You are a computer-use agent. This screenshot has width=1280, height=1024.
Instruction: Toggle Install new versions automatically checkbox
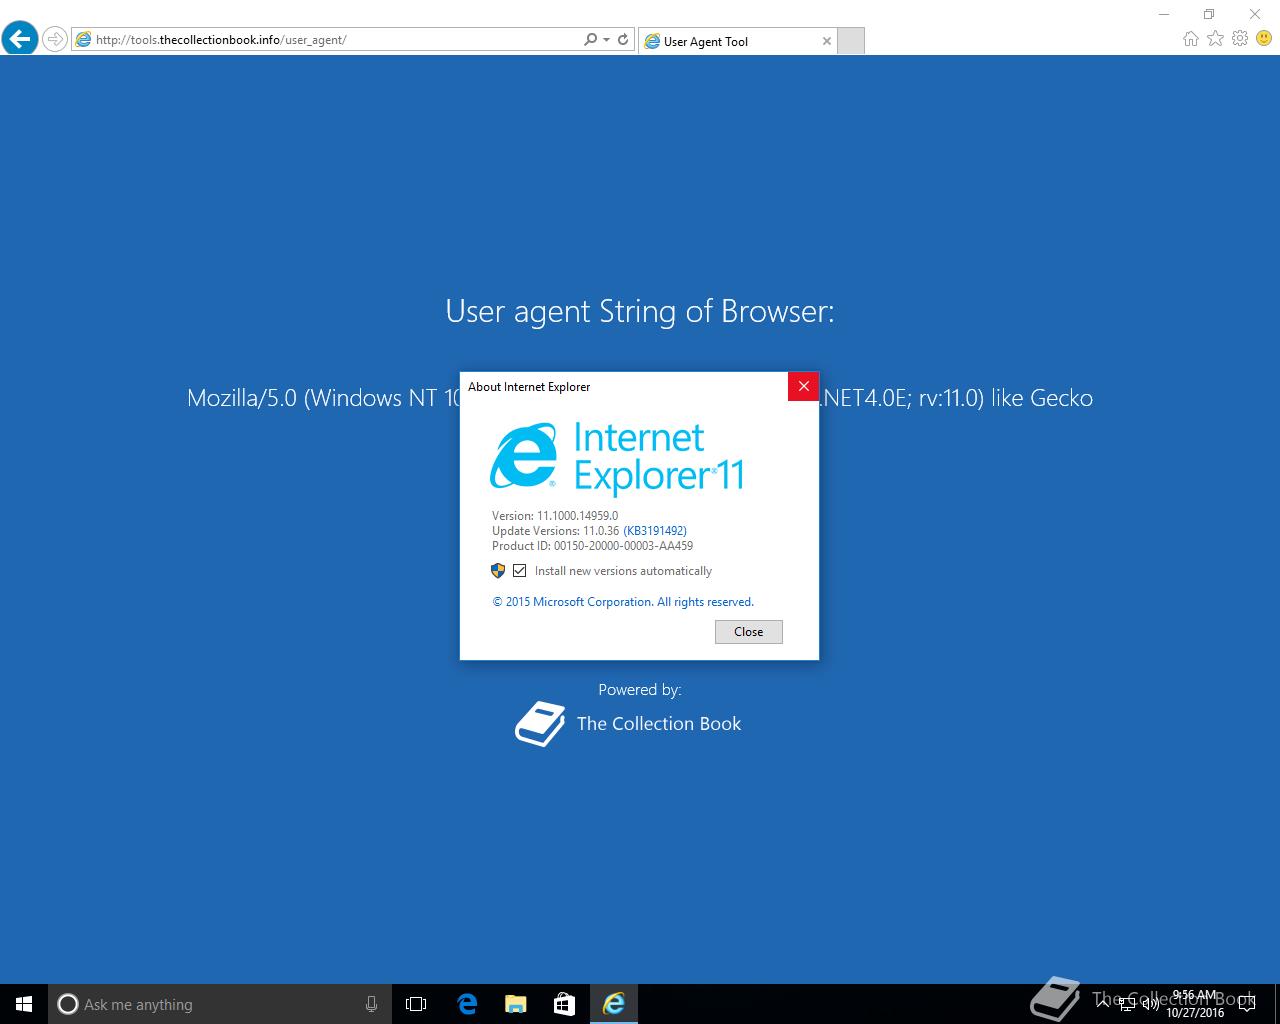click(x=519, y=571)
